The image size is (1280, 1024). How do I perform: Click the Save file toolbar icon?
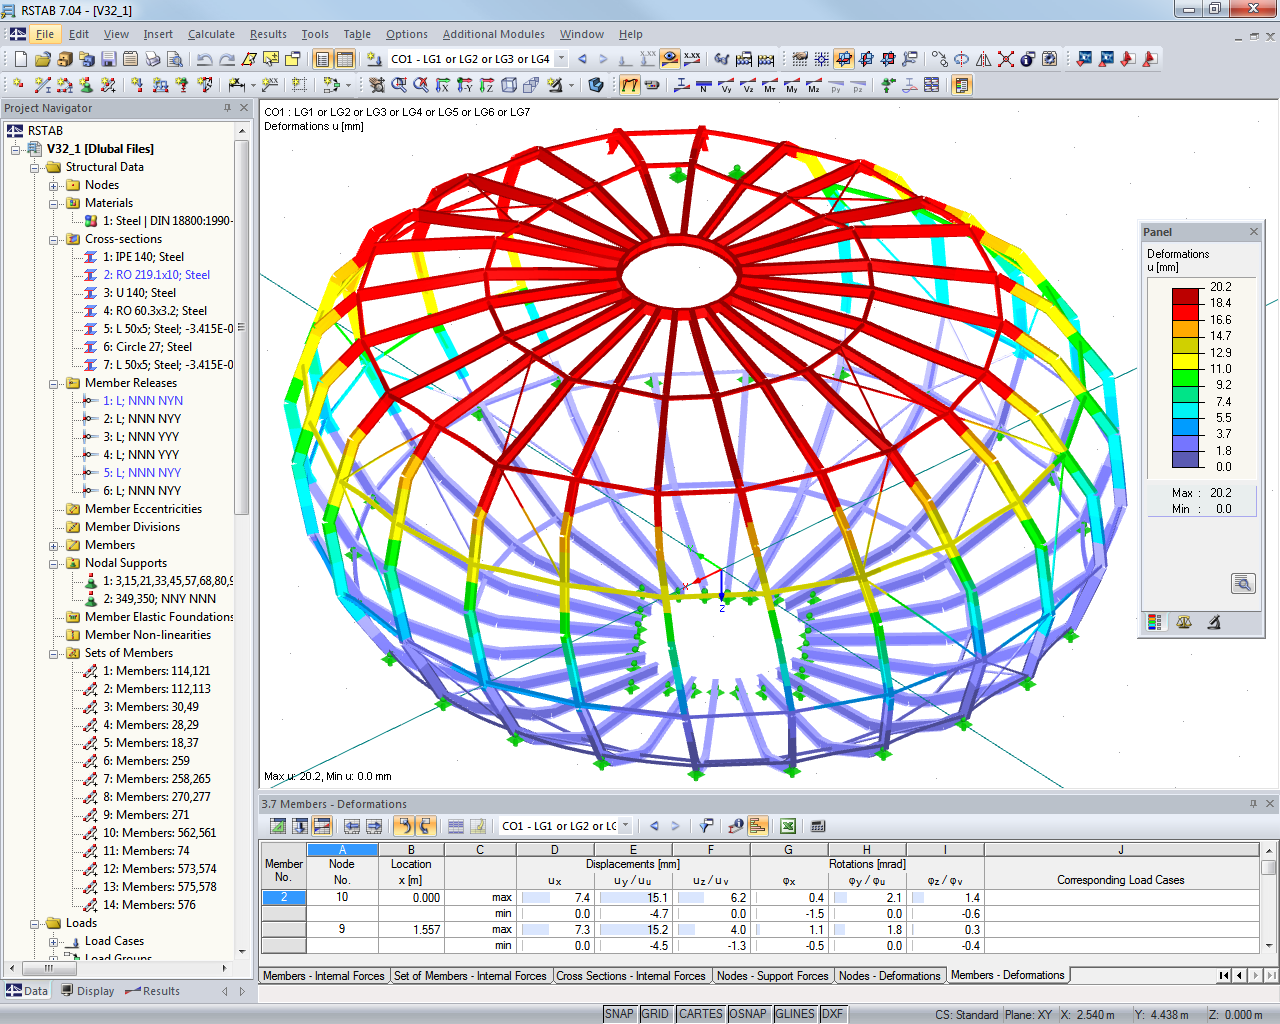108,59
